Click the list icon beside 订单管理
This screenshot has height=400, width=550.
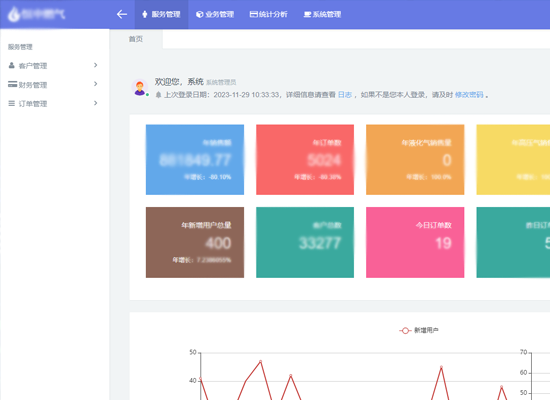coord(12,103)
